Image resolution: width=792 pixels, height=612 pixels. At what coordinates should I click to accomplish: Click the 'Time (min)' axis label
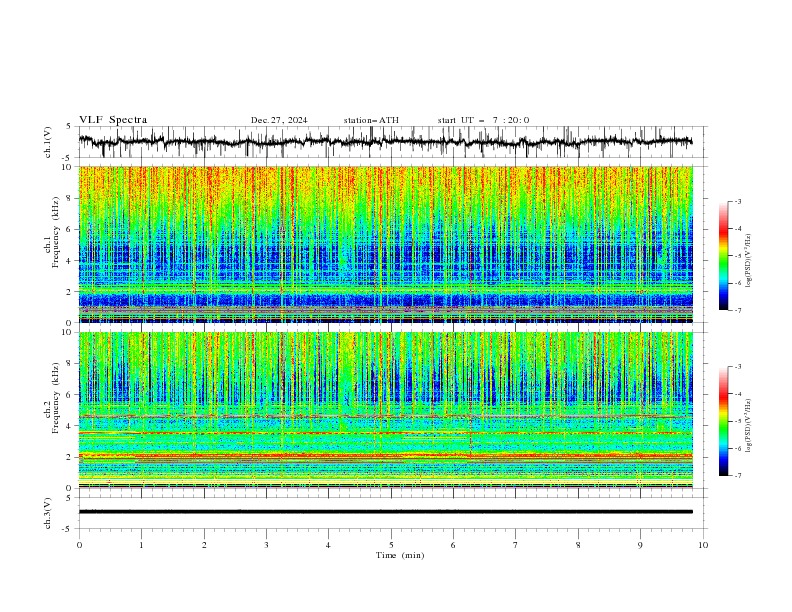pos(400,555)
